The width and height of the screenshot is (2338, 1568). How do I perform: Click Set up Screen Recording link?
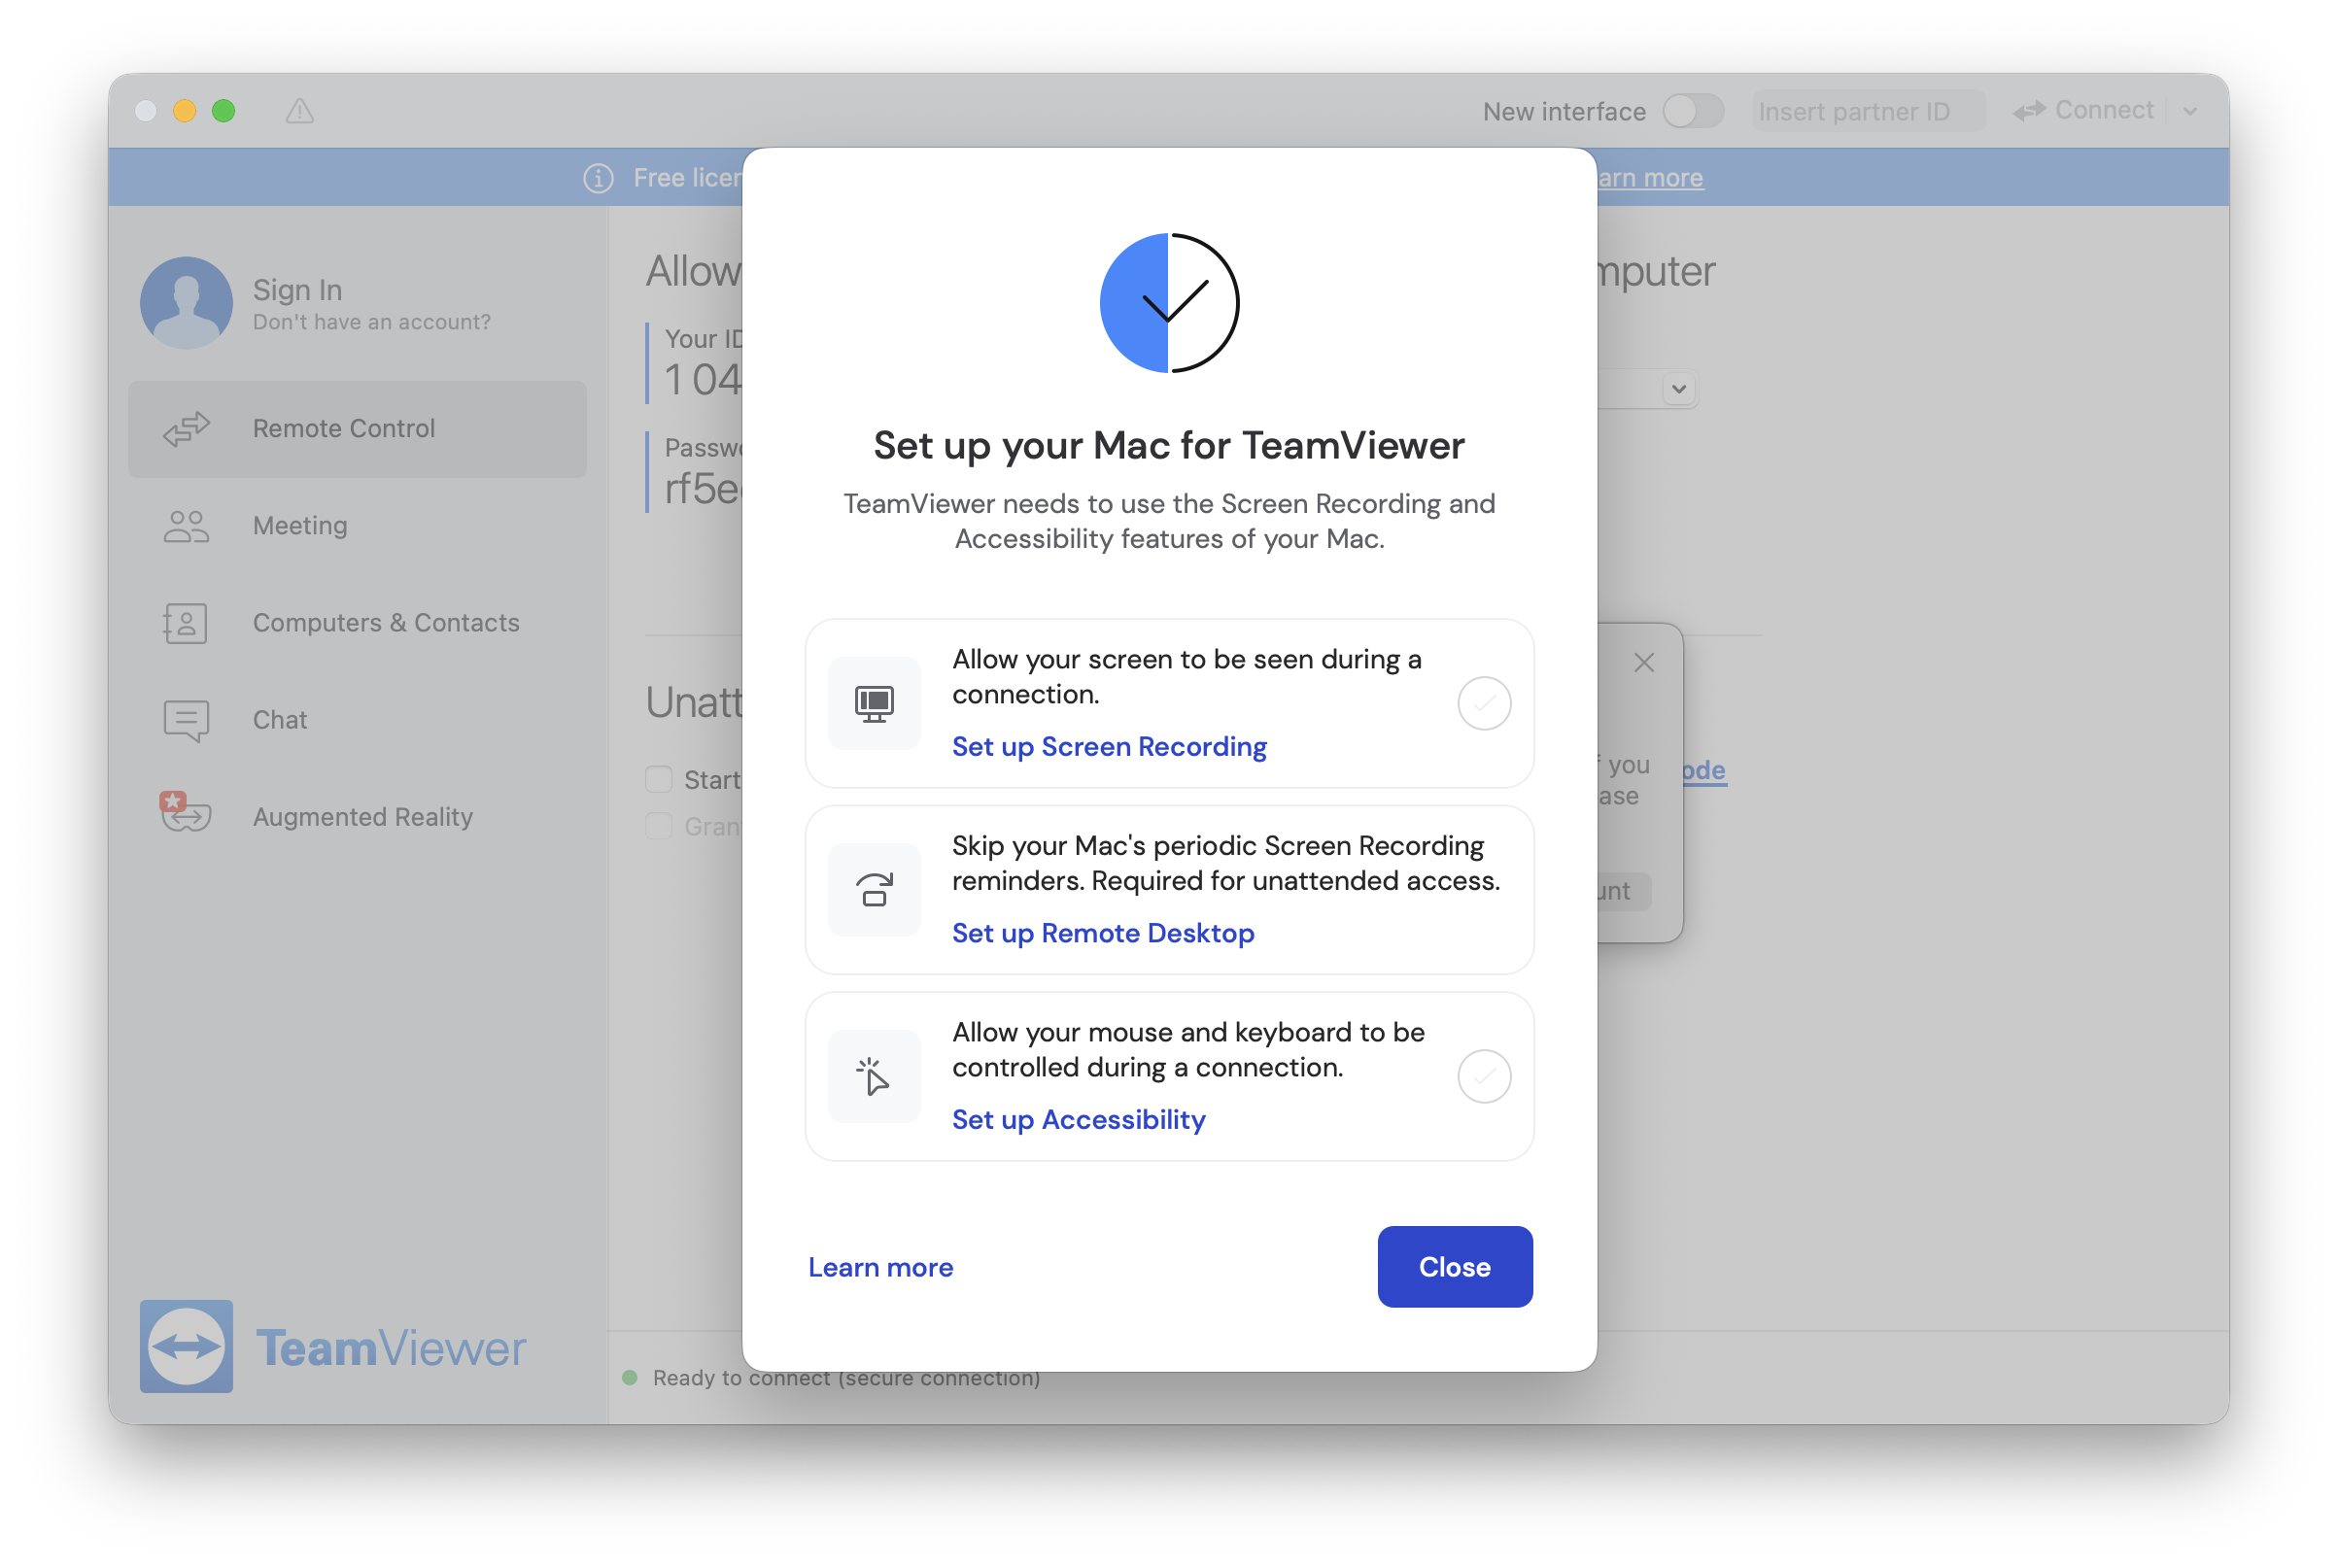point(1109,747)
